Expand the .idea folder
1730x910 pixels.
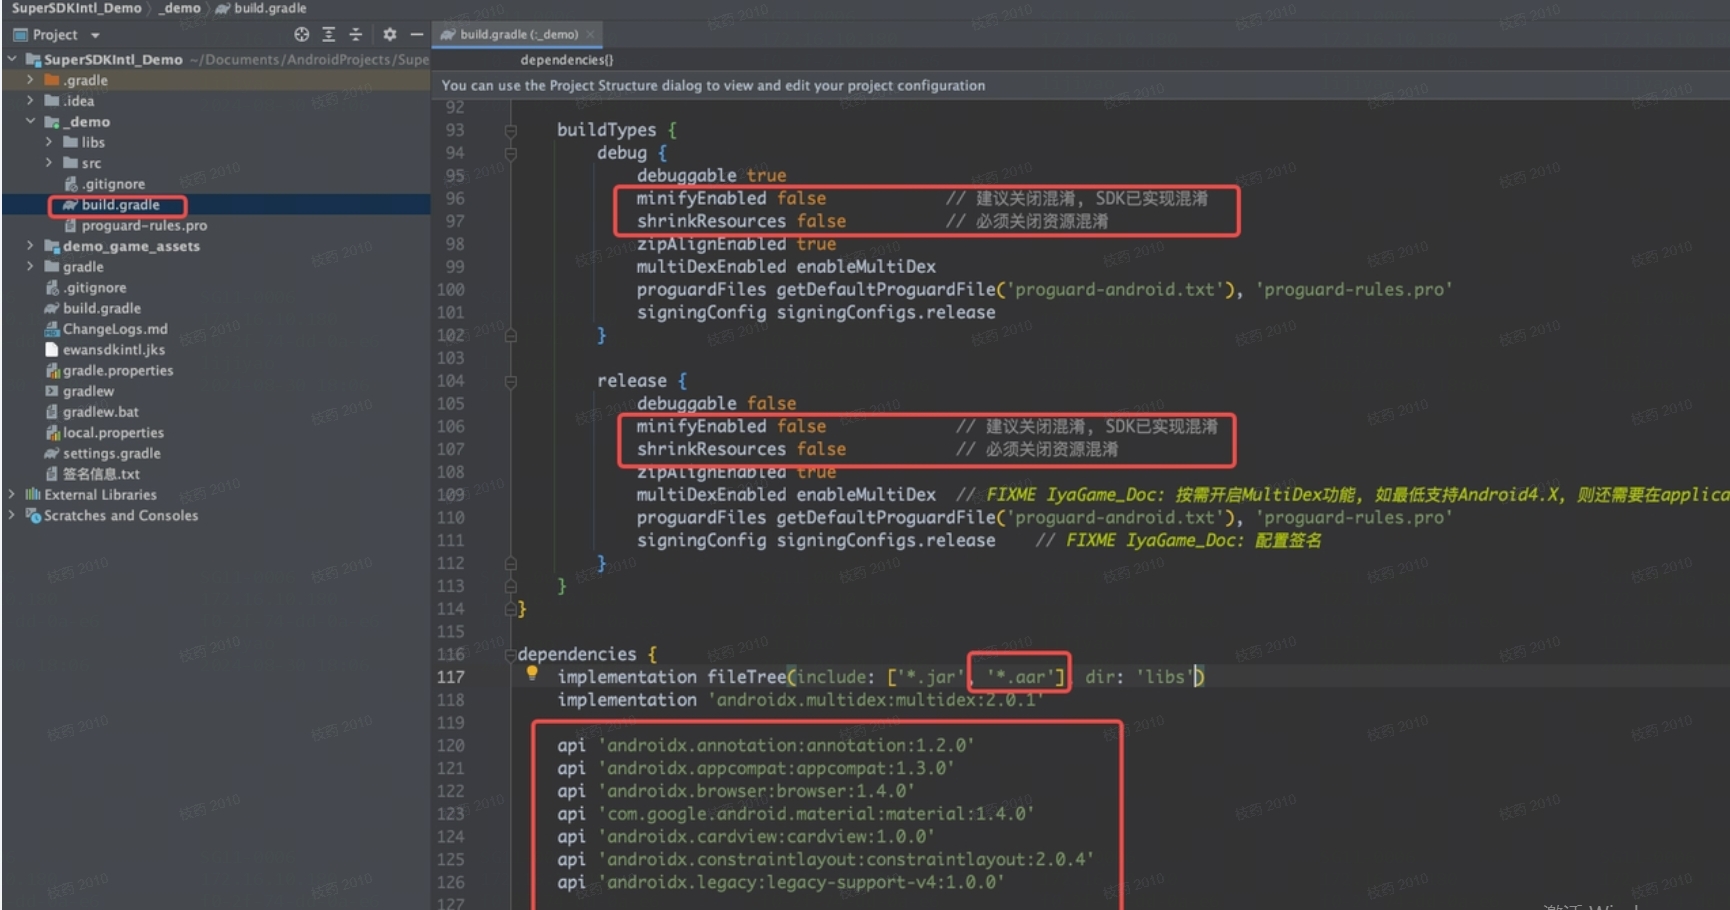pyautogui.click(x=30, y=101)
